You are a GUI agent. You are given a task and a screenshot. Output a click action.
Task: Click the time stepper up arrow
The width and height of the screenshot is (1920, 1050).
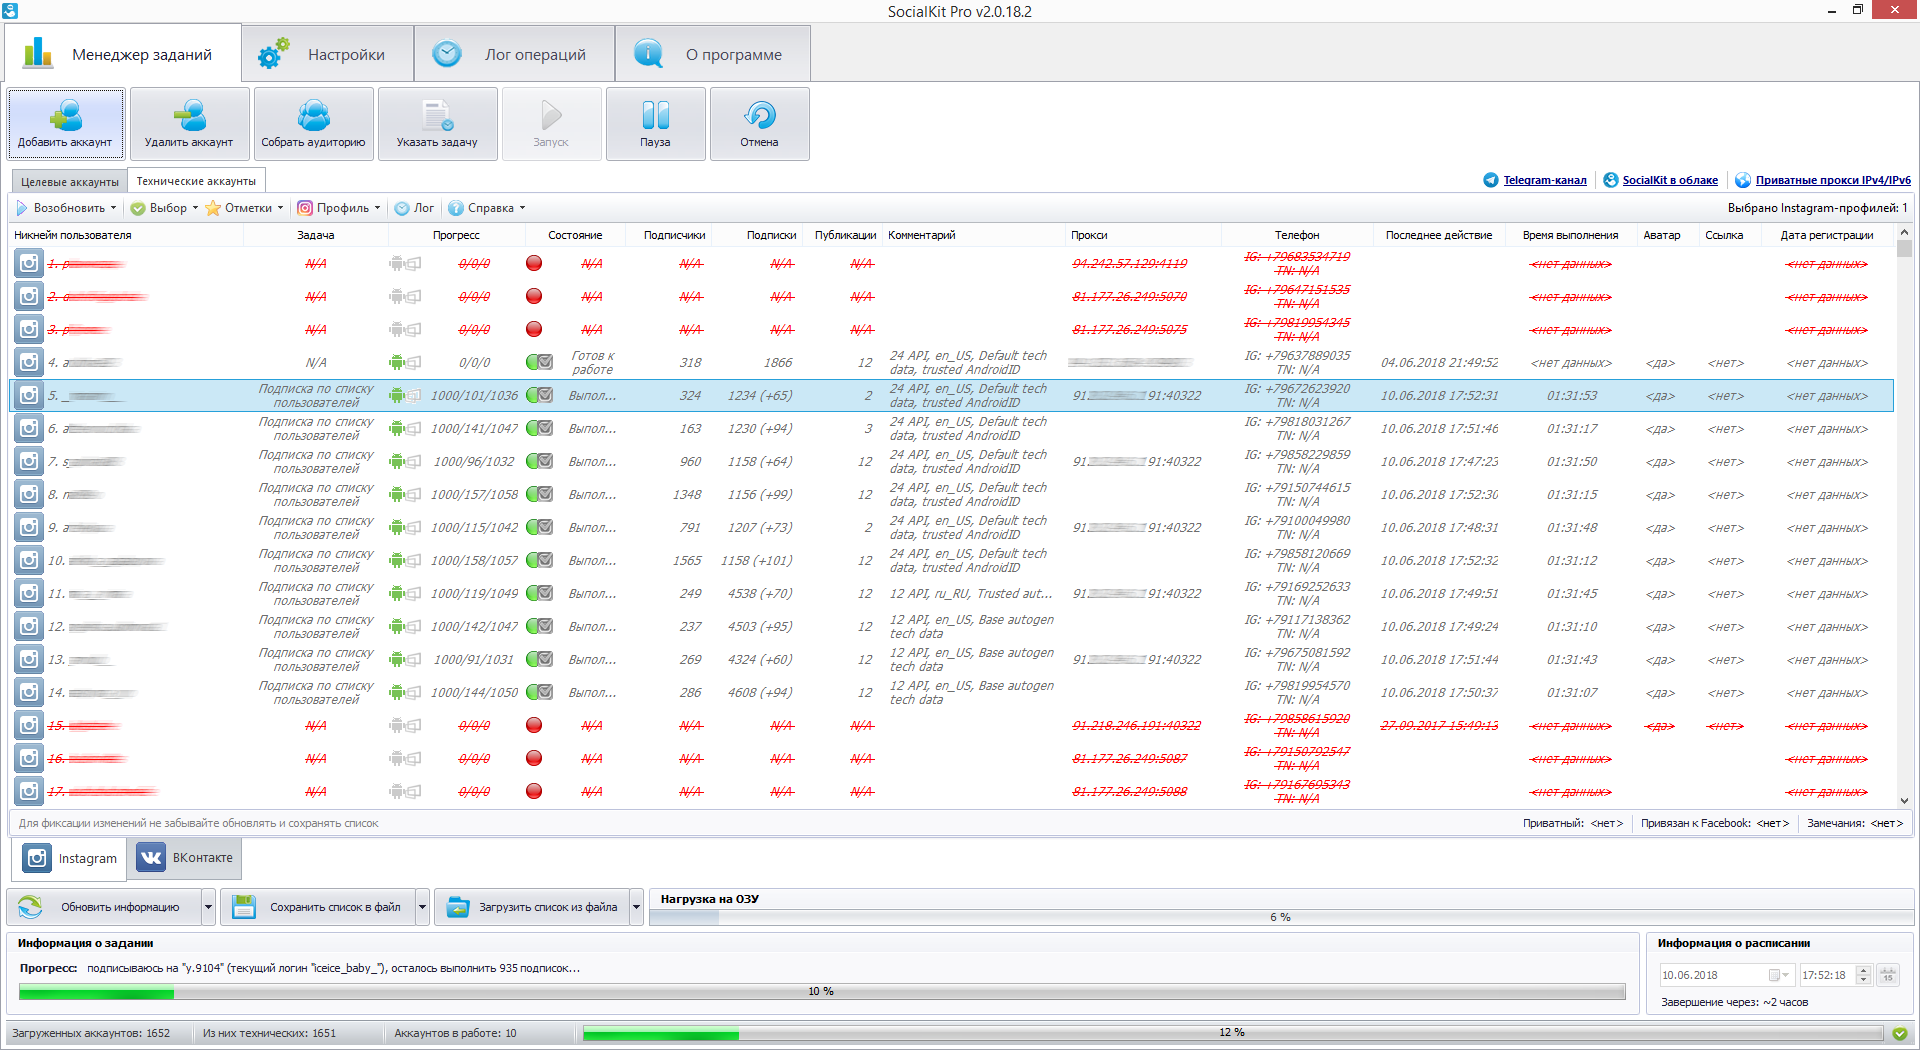click(x=1863, y=970)
